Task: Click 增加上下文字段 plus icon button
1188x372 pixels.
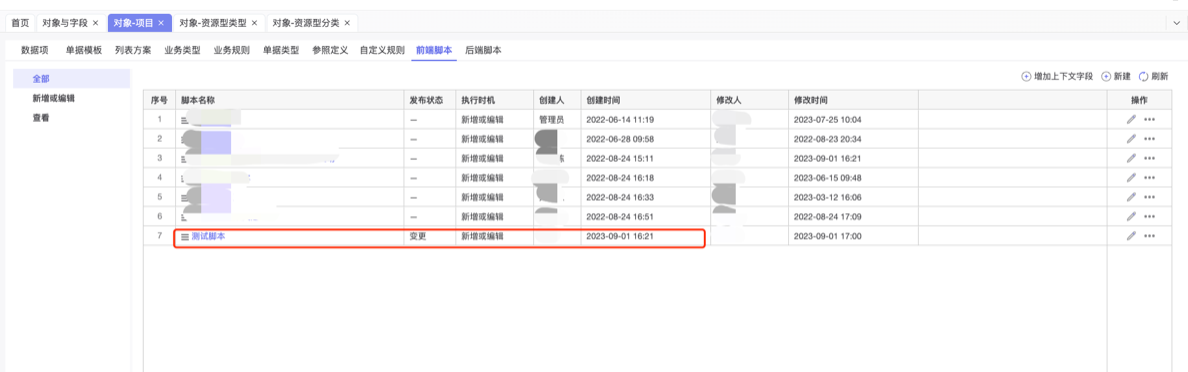Action: [1027, 77]
